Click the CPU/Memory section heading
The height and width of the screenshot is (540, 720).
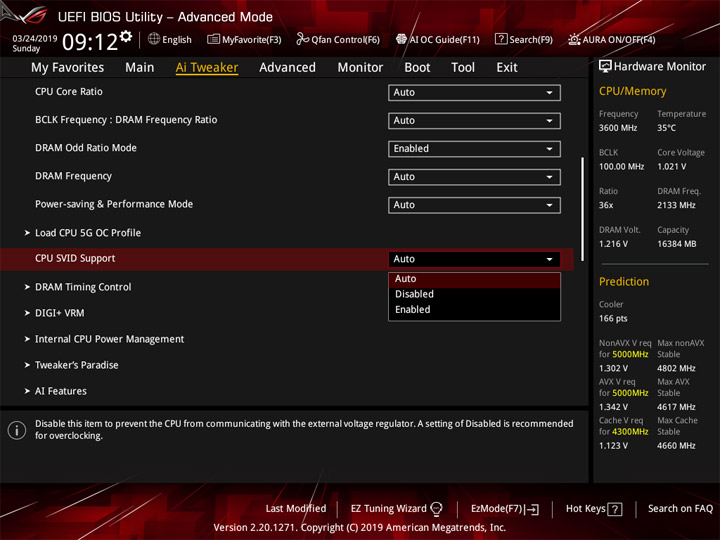pyautogui.click(x=632, y=91)
